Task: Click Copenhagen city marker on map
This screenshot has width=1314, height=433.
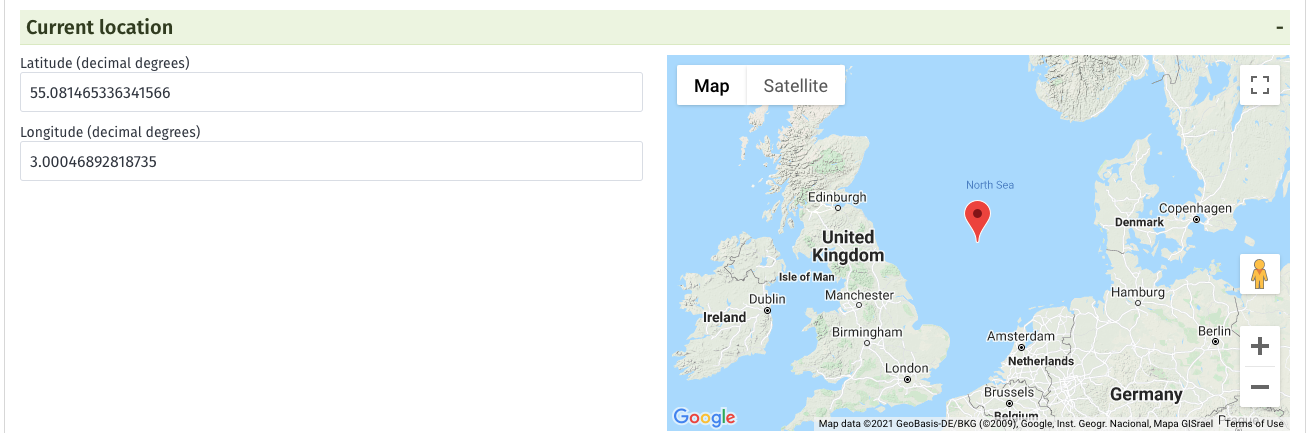Action: (x=1196, y=219)
